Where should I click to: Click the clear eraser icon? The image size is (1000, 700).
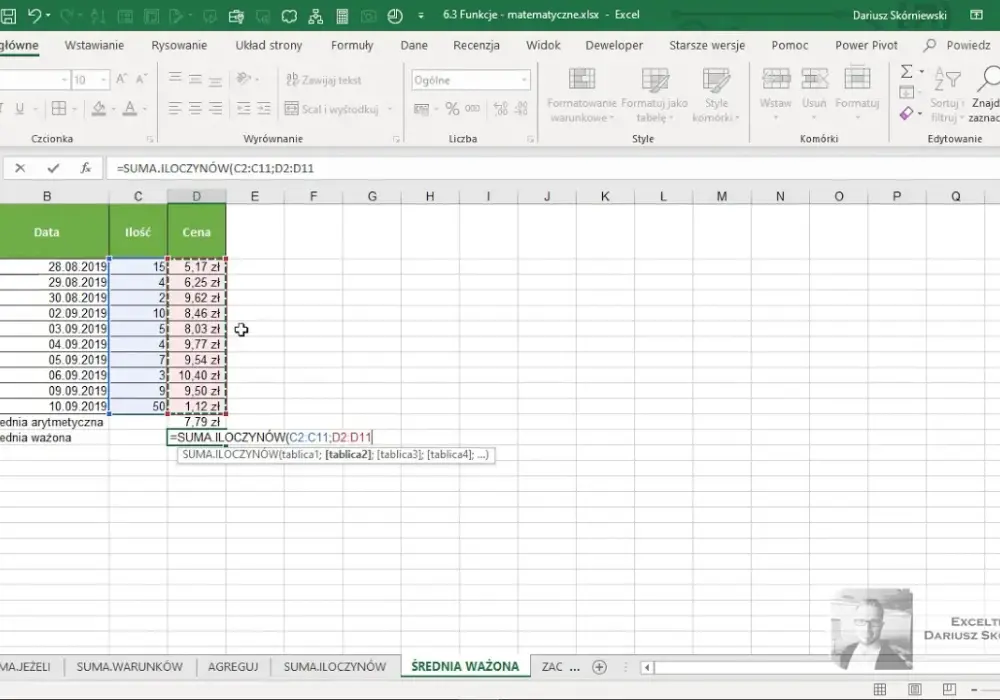click(x=906, y=113)
